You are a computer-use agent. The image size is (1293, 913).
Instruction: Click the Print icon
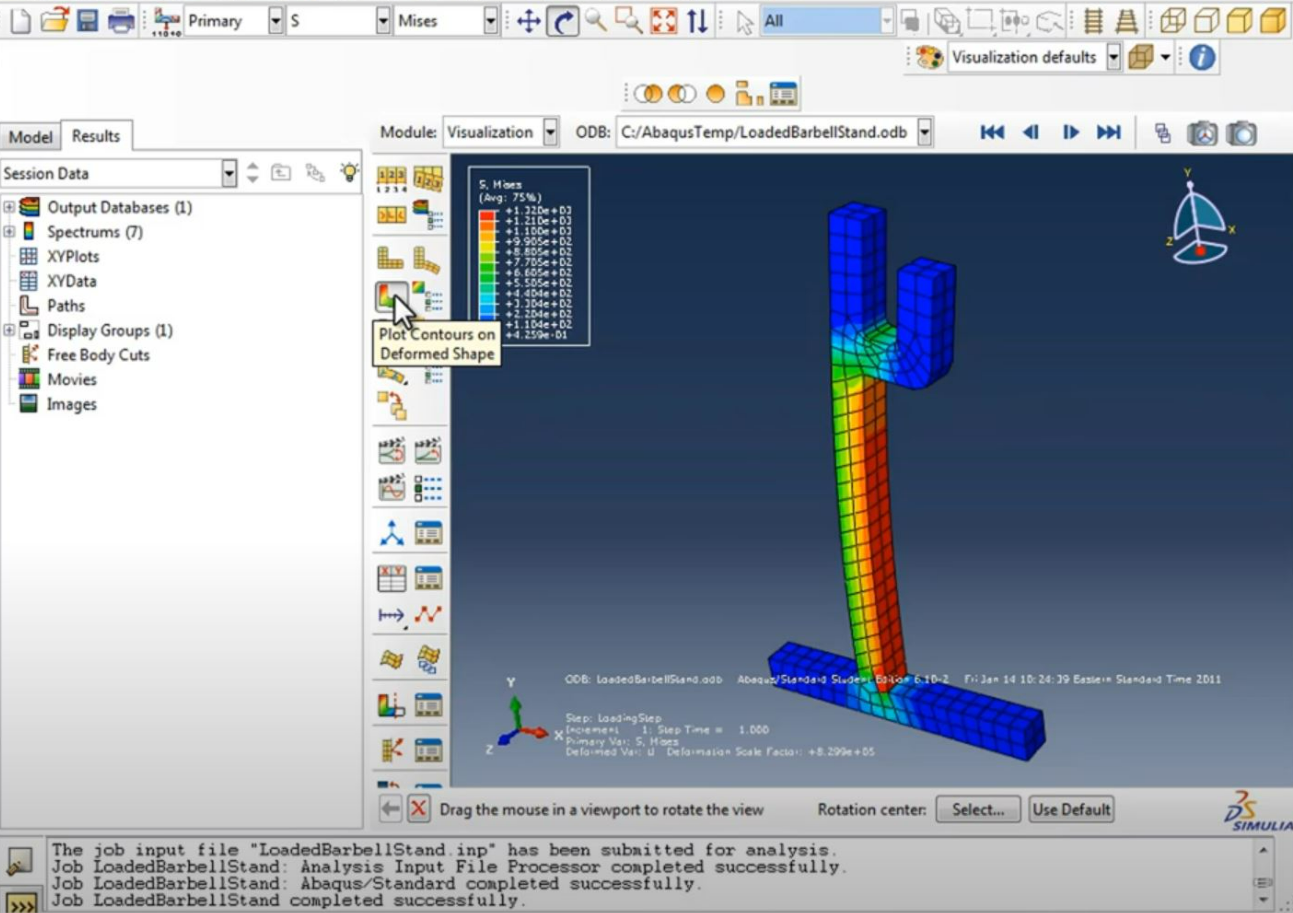(x=121, y=20)
